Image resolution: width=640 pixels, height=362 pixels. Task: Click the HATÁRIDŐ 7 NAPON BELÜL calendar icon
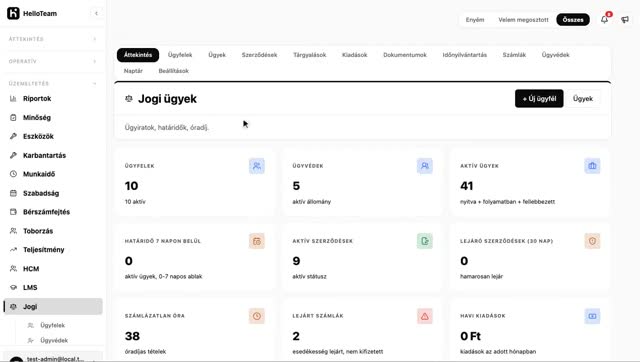tap(257, 241)
